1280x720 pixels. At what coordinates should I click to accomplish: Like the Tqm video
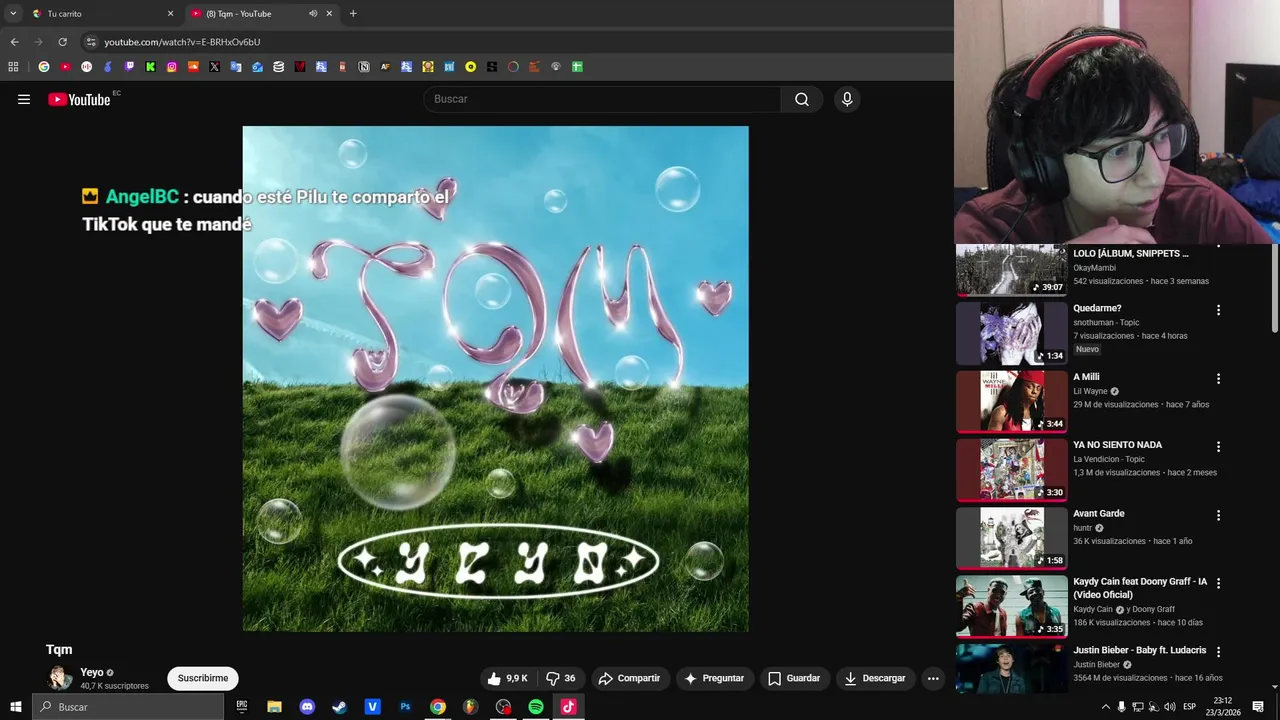point(507,678)
